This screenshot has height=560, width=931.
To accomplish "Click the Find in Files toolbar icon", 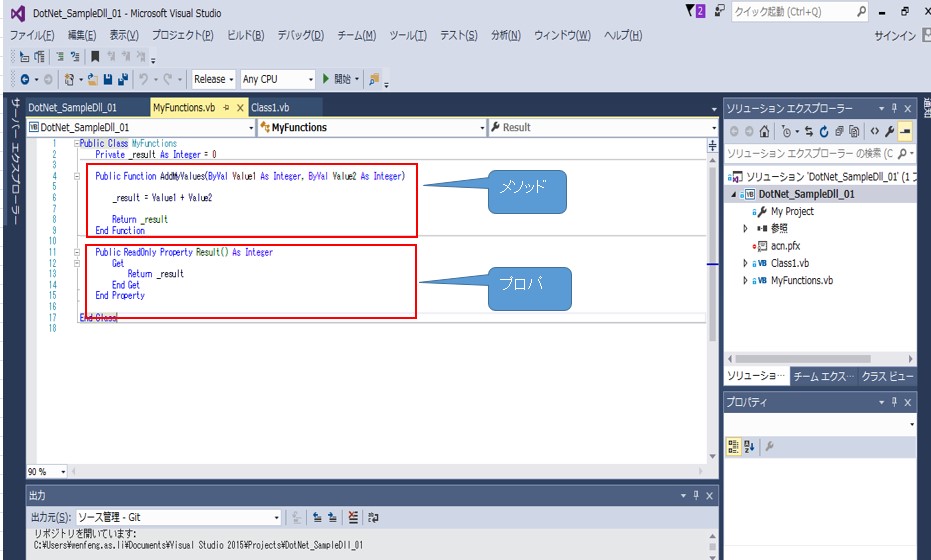I will (x=373, y=79).
